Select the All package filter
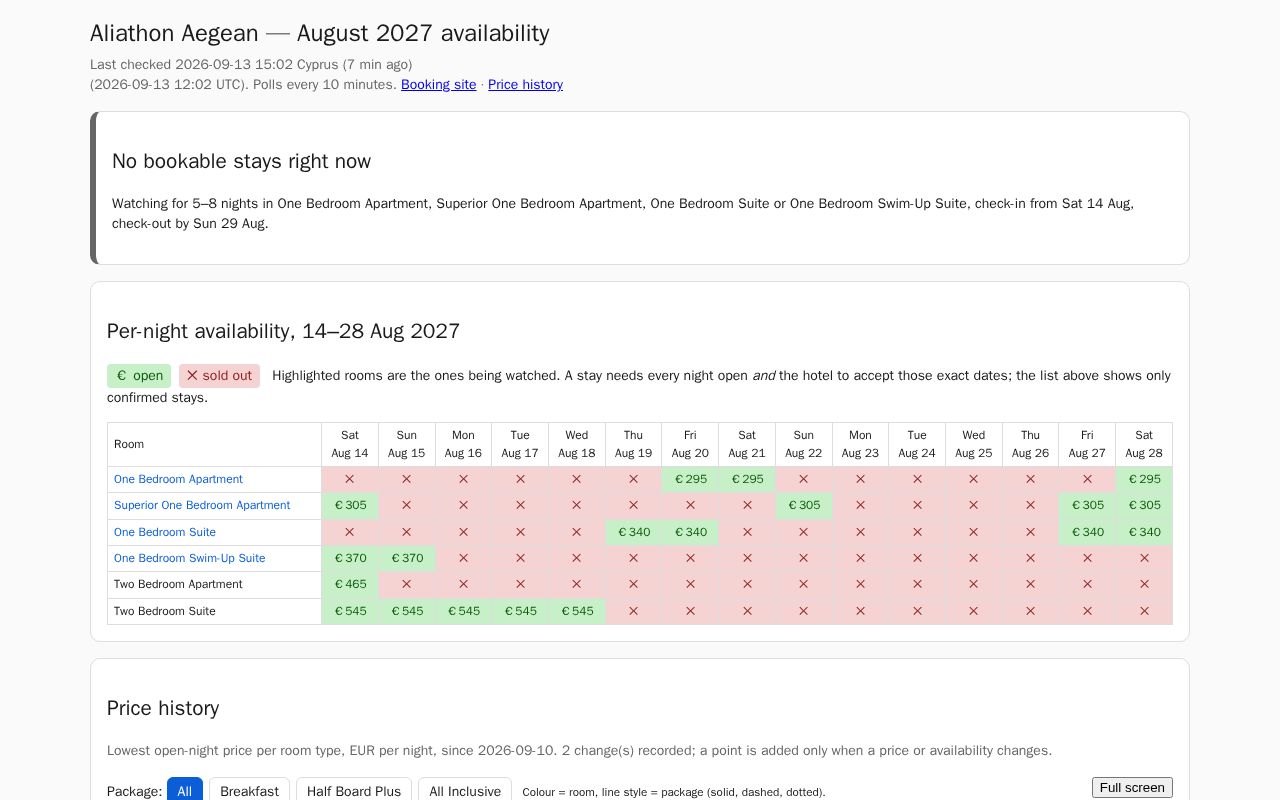Screen dimensions: 1280x800 click(185, 791)
